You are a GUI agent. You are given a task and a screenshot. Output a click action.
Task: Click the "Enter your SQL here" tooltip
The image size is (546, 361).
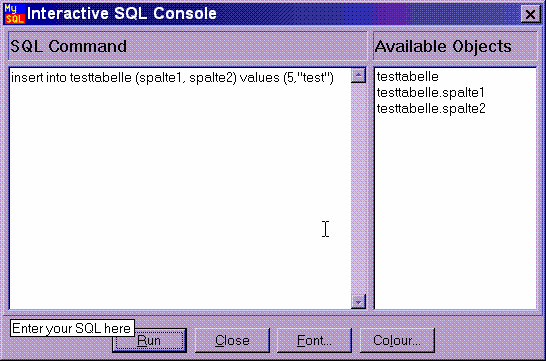click(x=72, y=328)
